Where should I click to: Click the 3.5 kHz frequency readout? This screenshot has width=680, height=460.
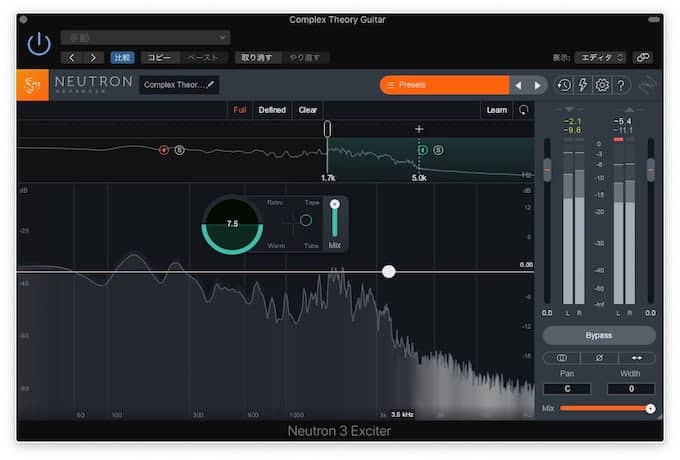(x=402, y=414)
